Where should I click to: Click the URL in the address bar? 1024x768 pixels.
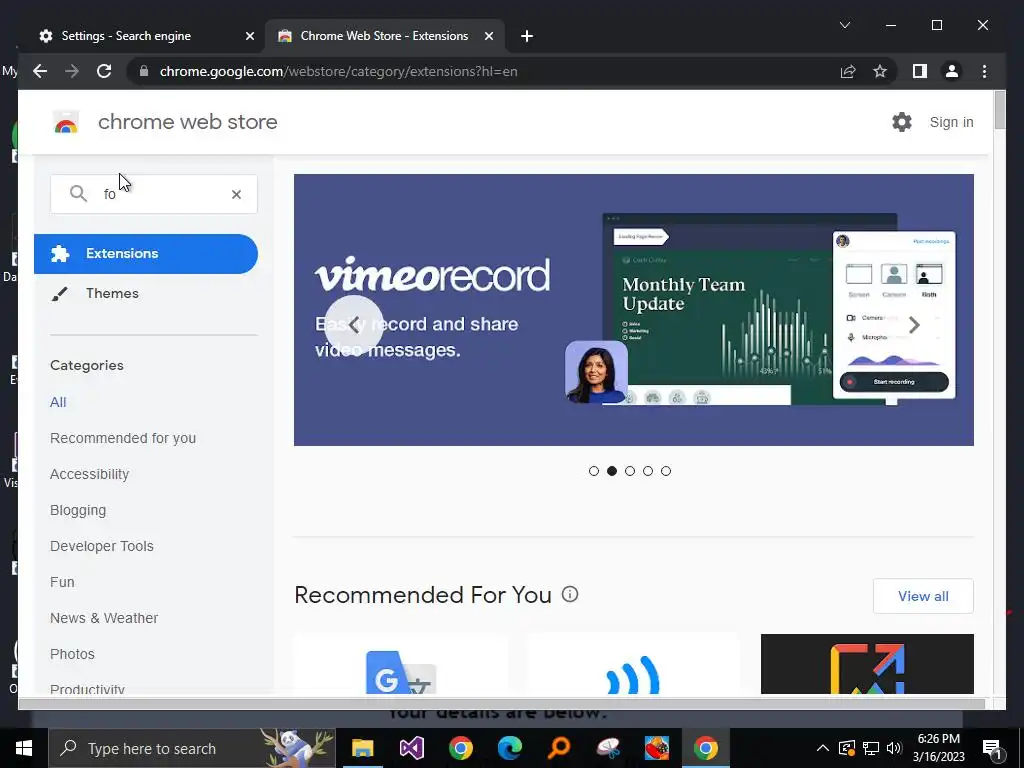pos(338,71)
